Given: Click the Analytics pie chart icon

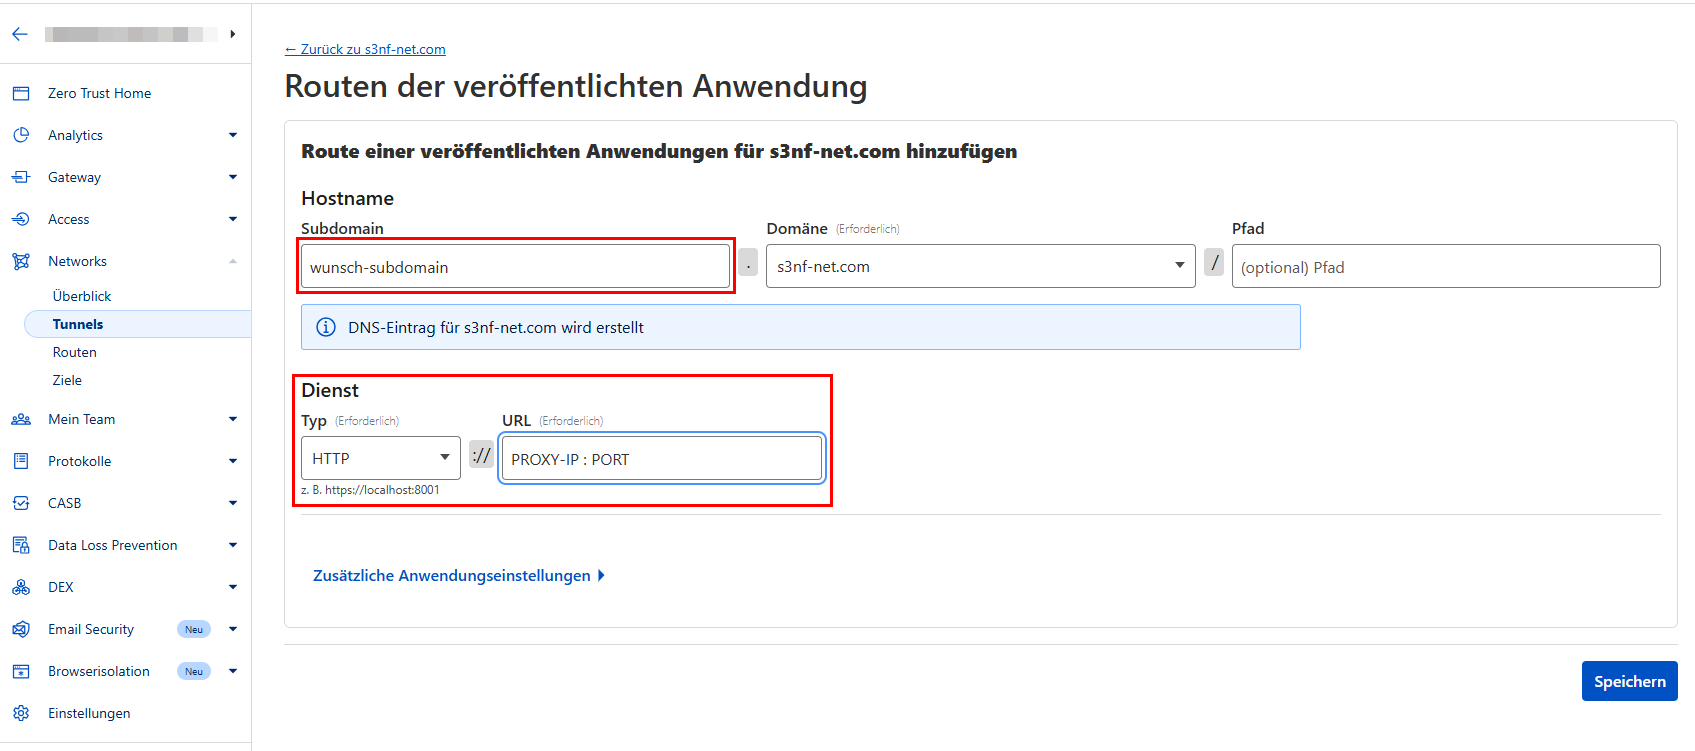Looking at the screenshot, I should [21, 135].
